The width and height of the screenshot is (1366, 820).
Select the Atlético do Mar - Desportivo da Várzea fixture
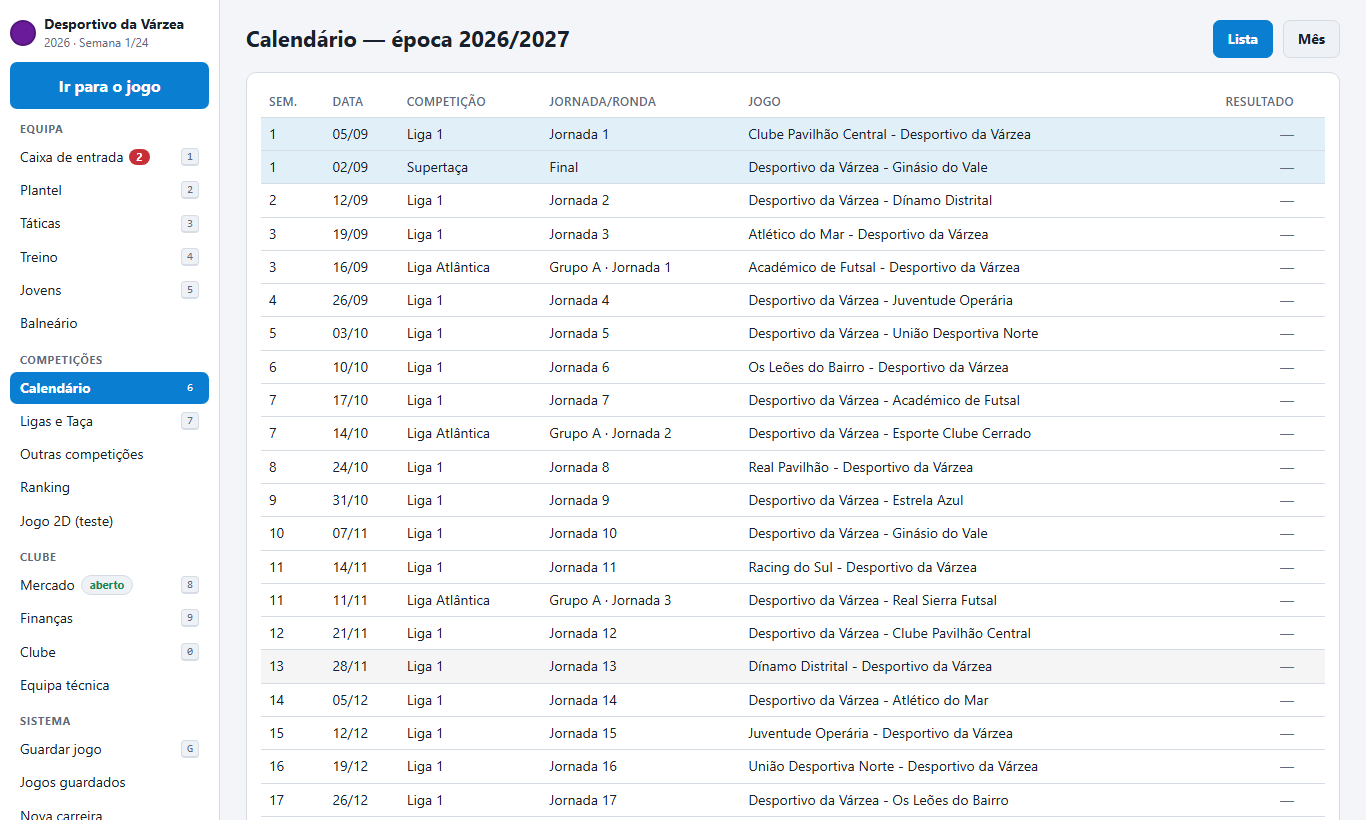pos(793,234)
